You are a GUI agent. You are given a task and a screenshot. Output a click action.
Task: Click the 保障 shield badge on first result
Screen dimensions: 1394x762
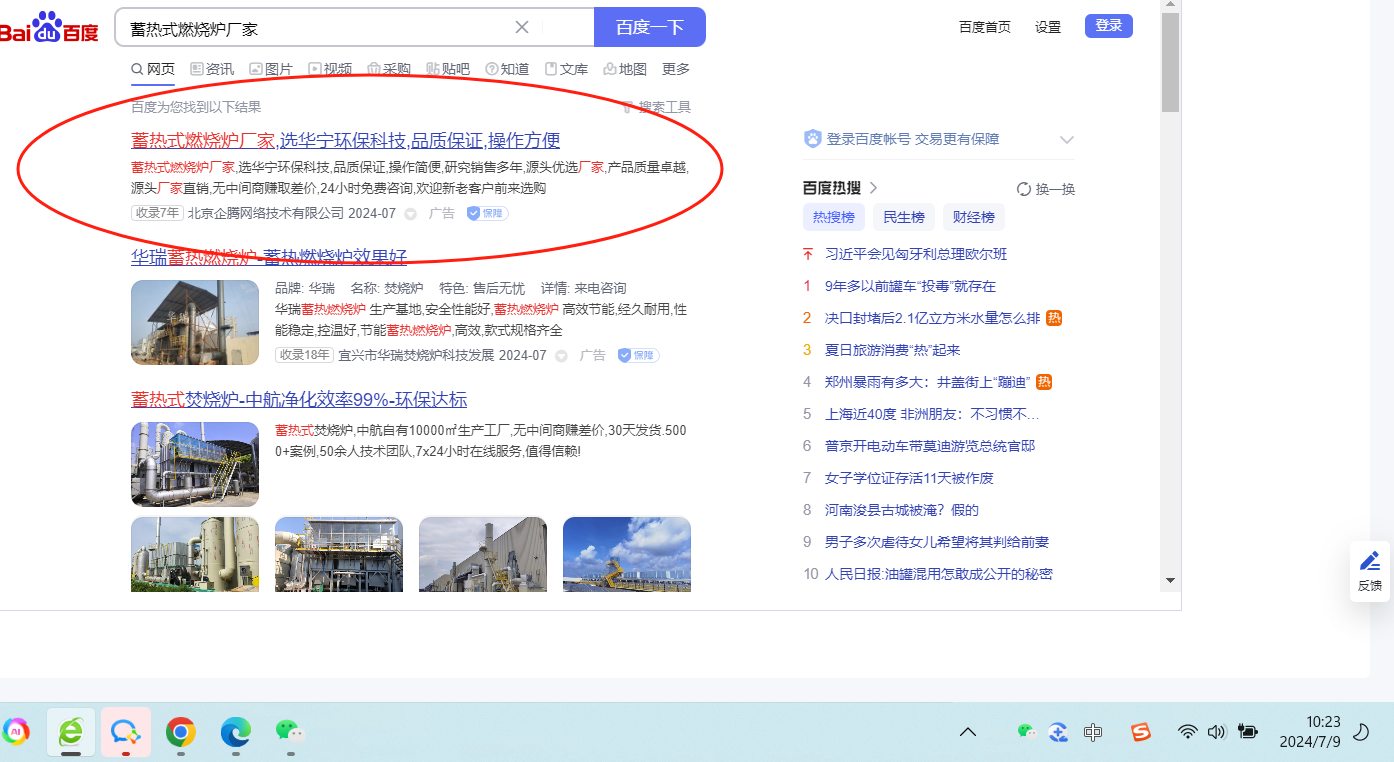[x=487, y=213]
